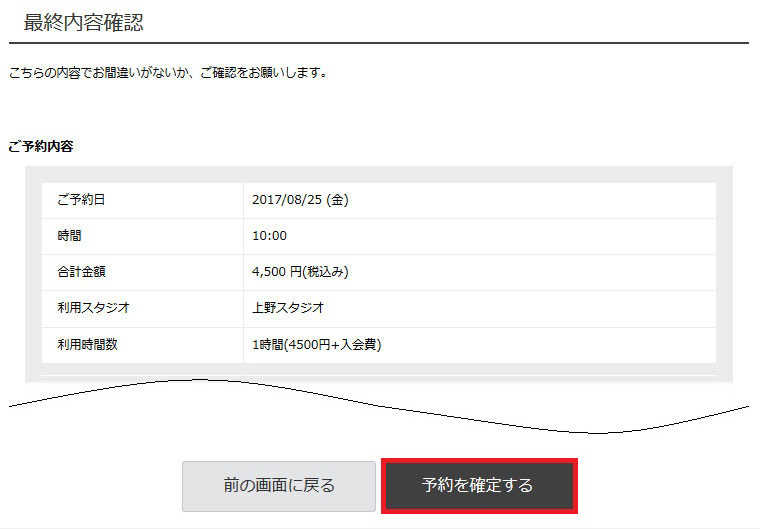Select the 利用スタジオ row label

click(93, 308)
